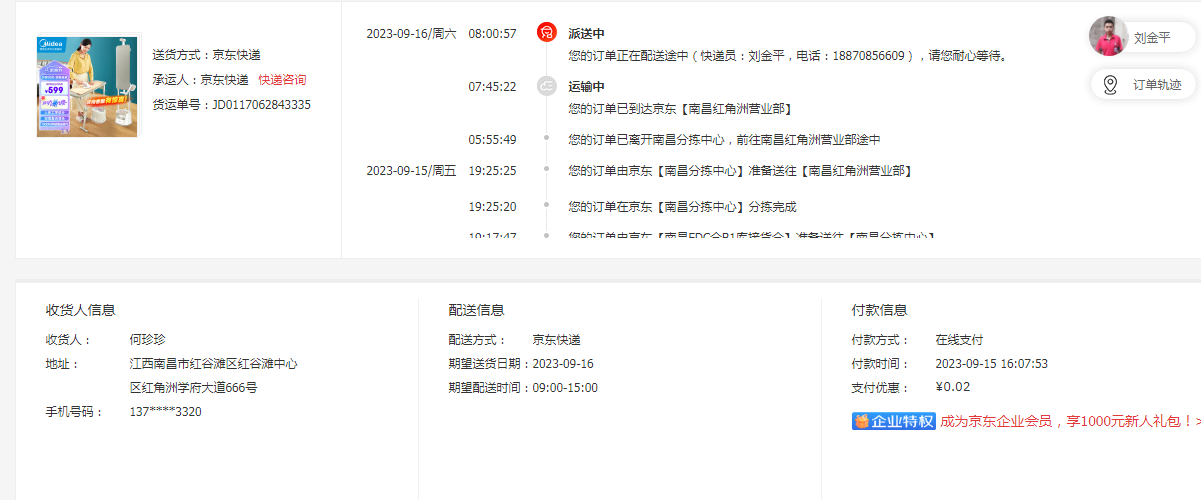Click the blue 企业特权 badge
The width and height of the screenshot is (1201, 500).
click(893, 421)
